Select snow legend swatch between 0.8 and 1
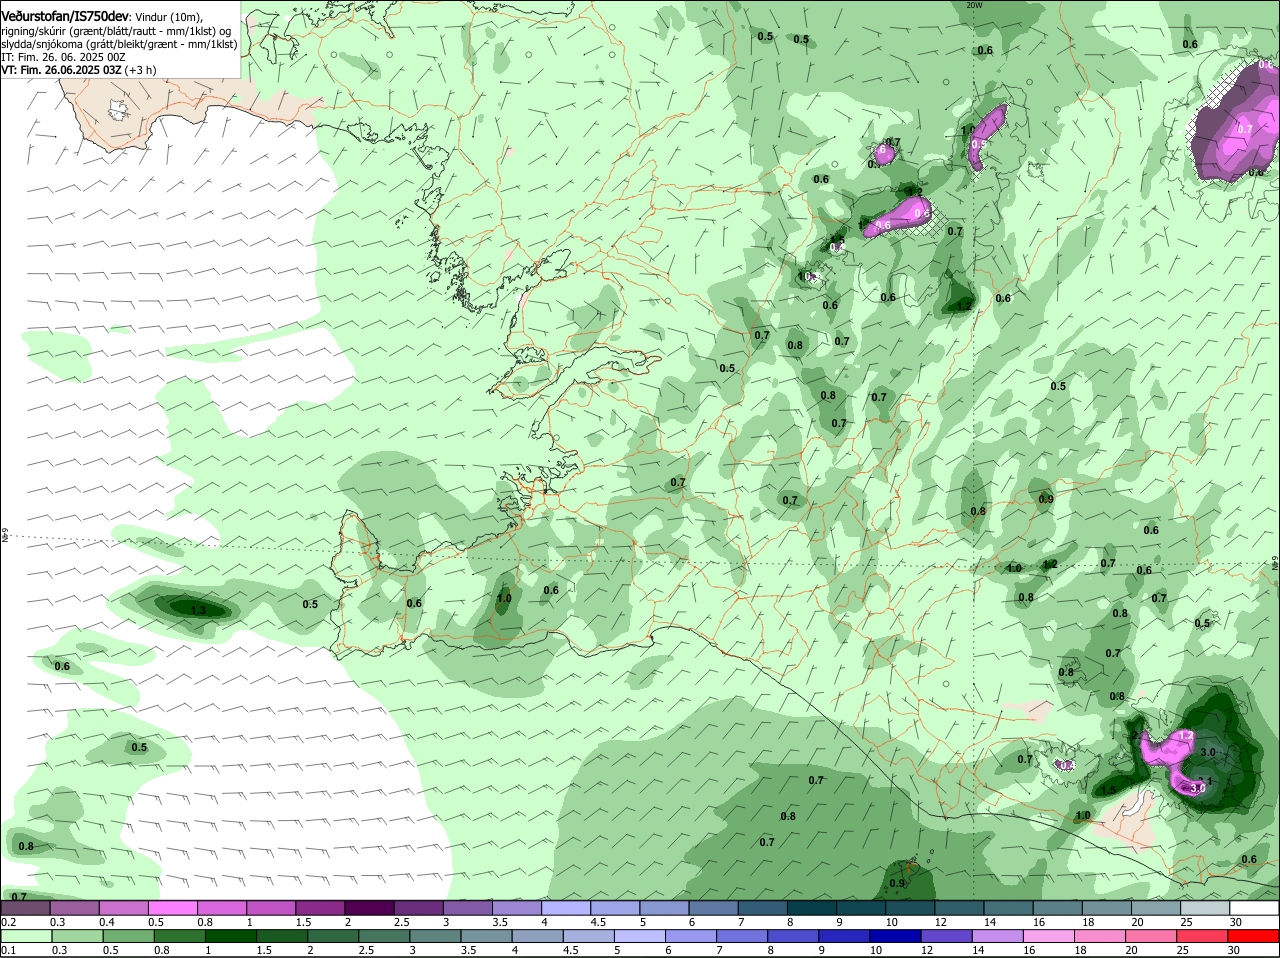The width and height of the screenshot is (1280, 958). (x=222, y=908)
